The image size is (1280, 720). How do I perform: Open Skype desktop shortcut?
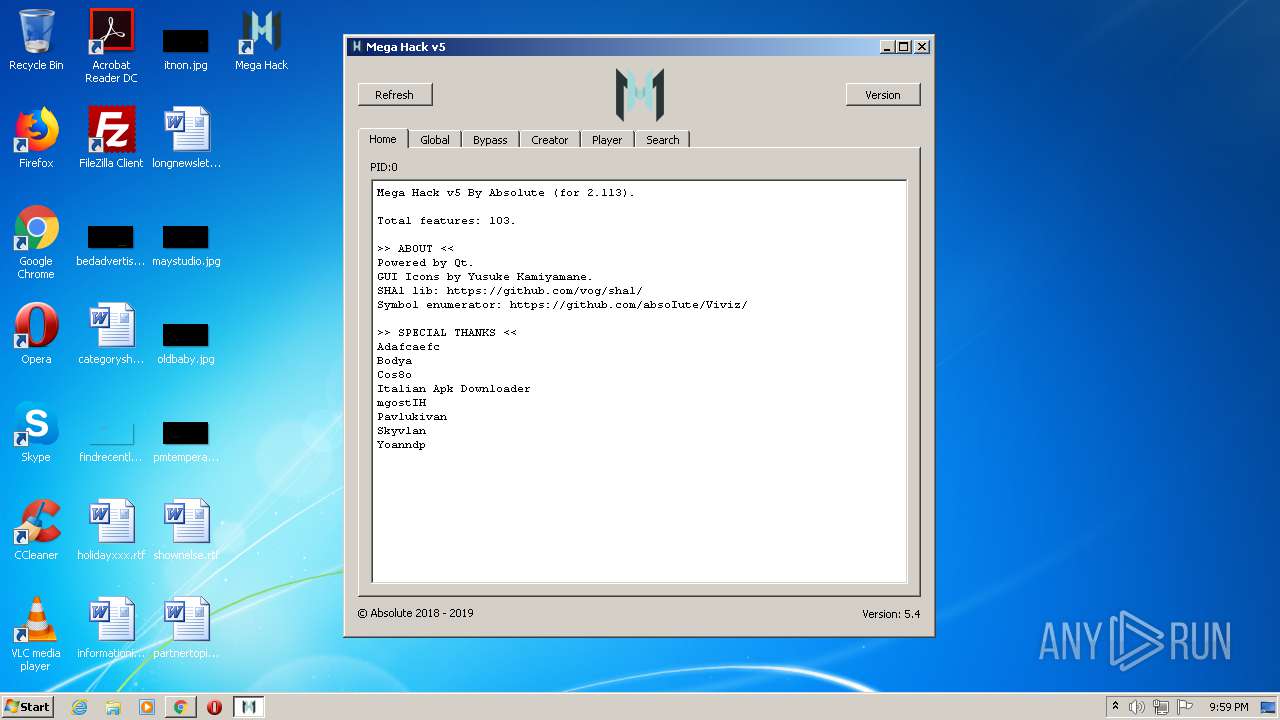(x=36, y=431)
